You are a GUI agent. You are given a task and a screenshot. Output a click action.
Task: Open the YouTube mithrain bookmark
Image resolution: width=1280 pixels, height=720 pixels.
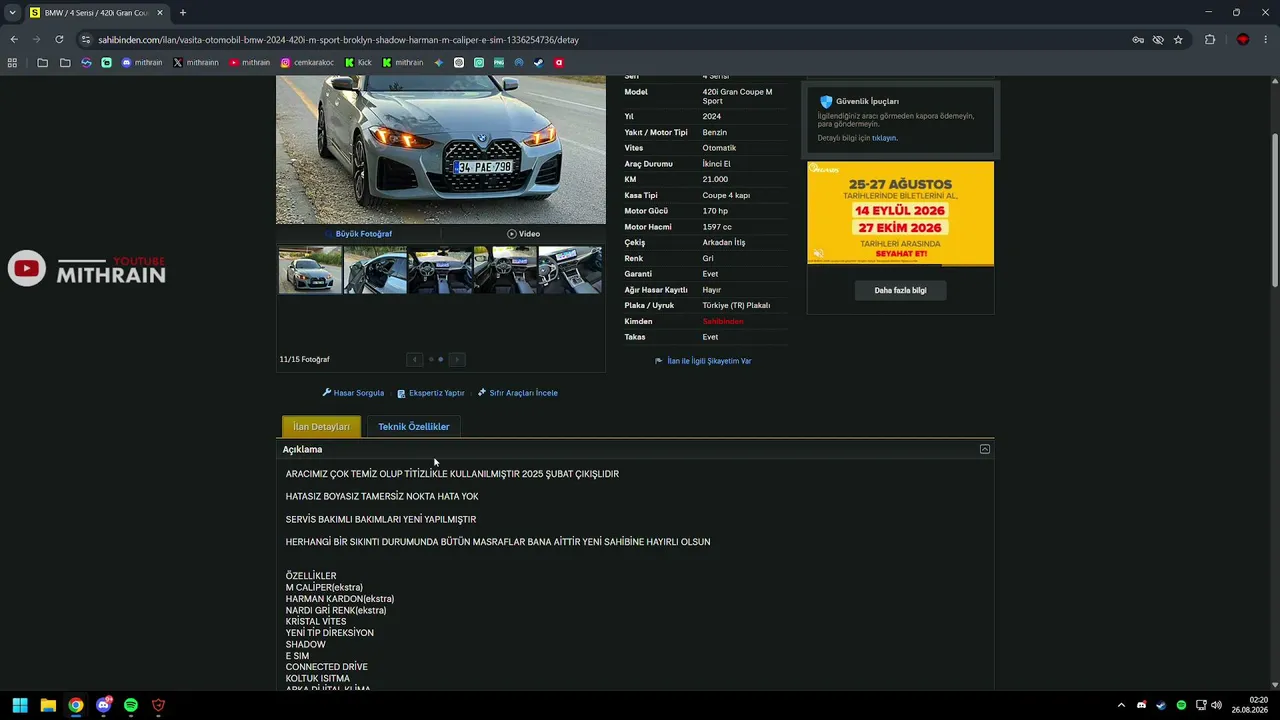tap(249, 62)
